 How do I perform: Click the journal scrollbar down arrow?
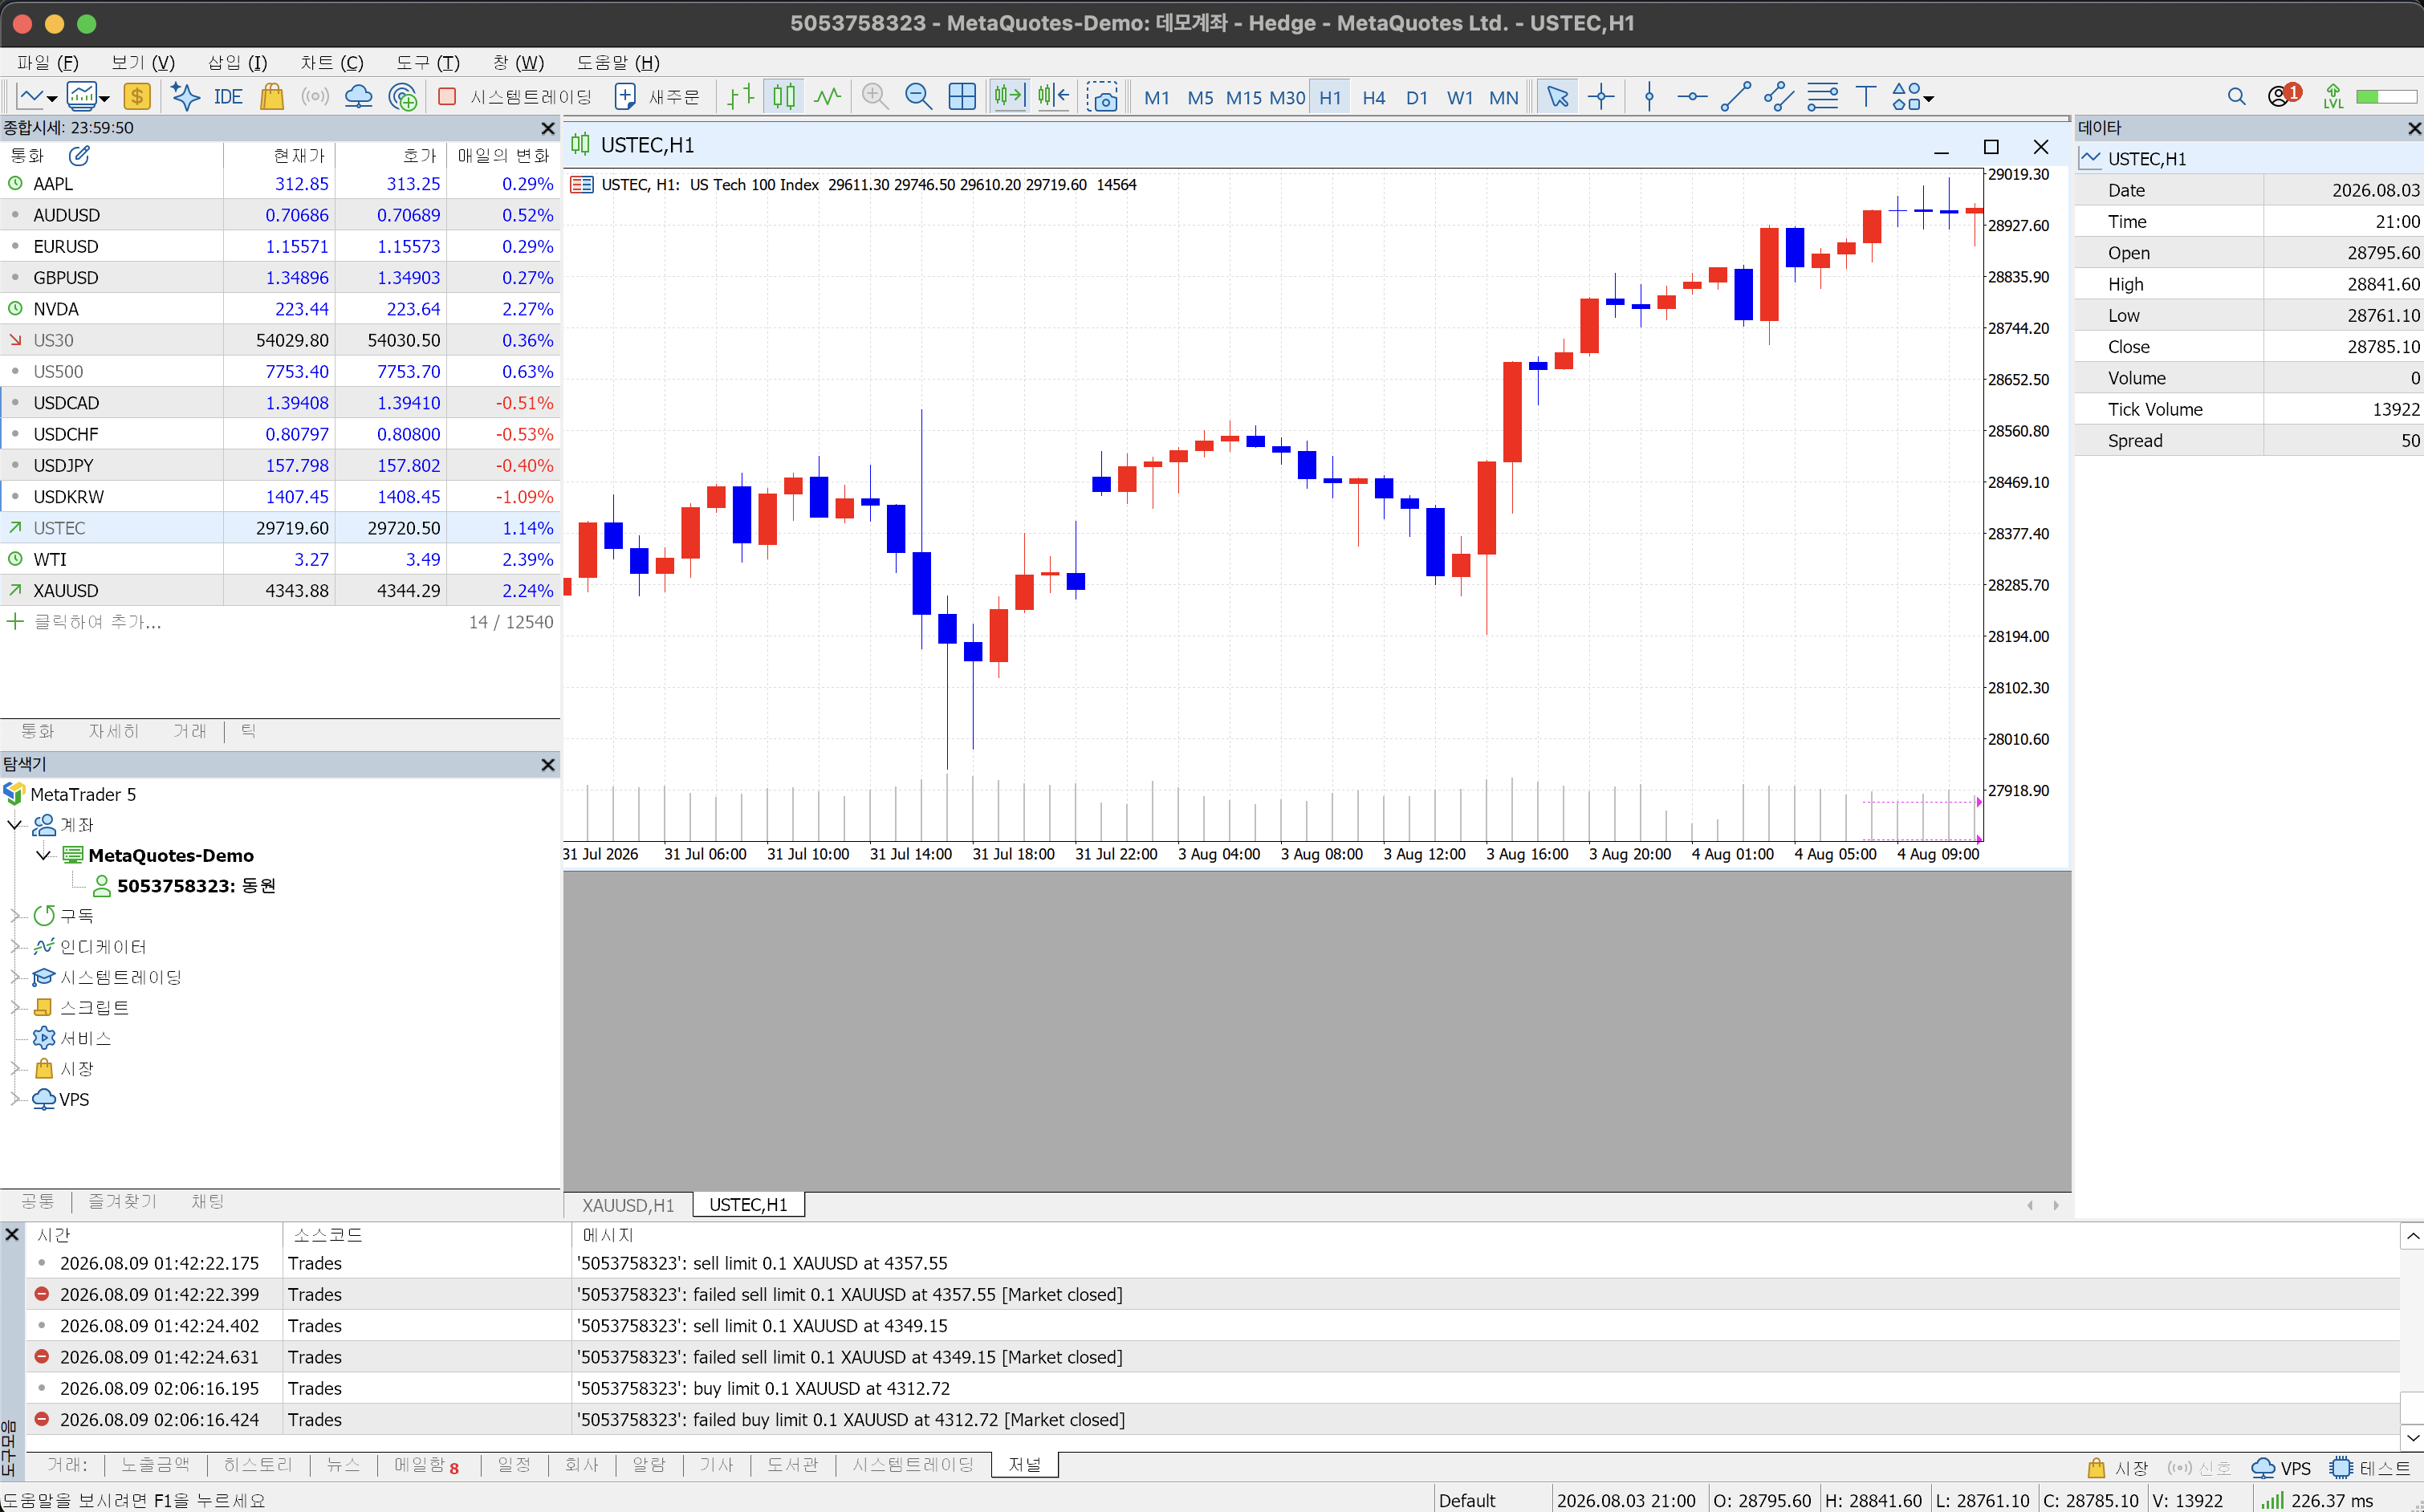pos(2412,1438)
